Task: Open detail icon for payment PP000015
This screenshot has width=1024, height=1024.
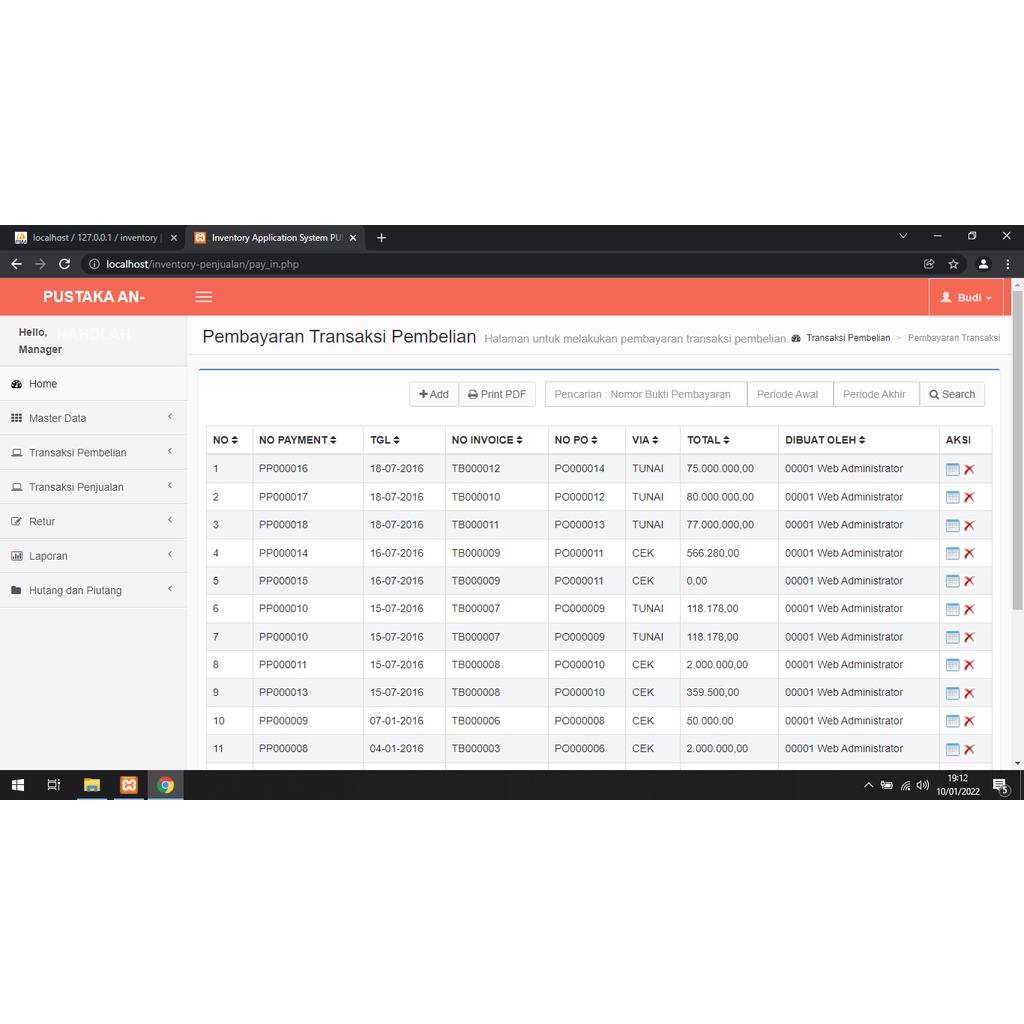Action: (952, 581)
